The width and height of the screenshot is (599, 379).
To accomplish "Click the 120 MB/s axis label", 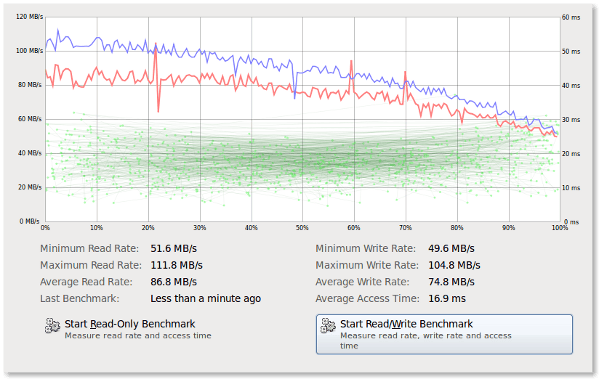I will [29, 17].
